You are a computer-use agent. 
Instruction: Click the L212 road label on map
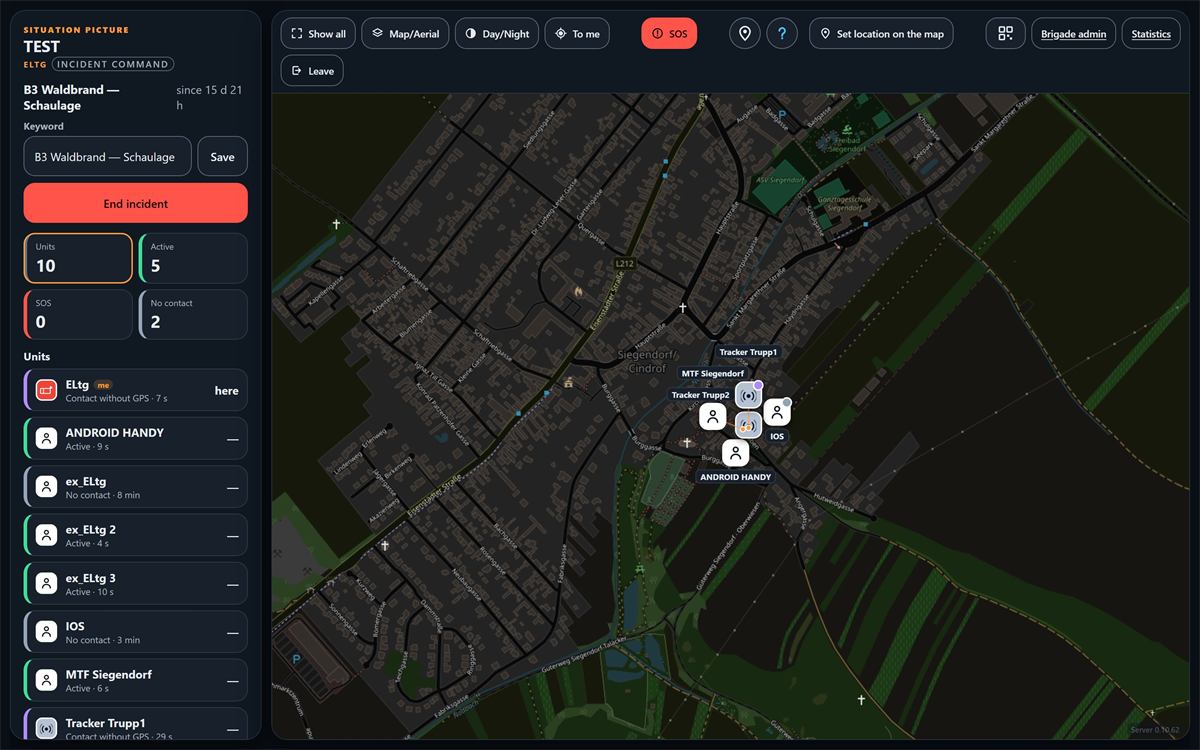pyautogui.click(x=625, y=264)
